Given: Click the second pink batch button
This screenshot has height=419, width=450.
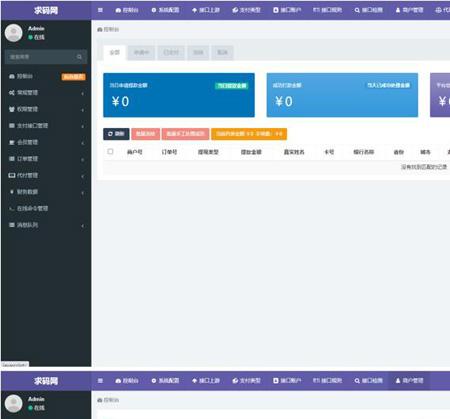Looking at the screenshot, I should pyautogui.click(x=185, y=134).
